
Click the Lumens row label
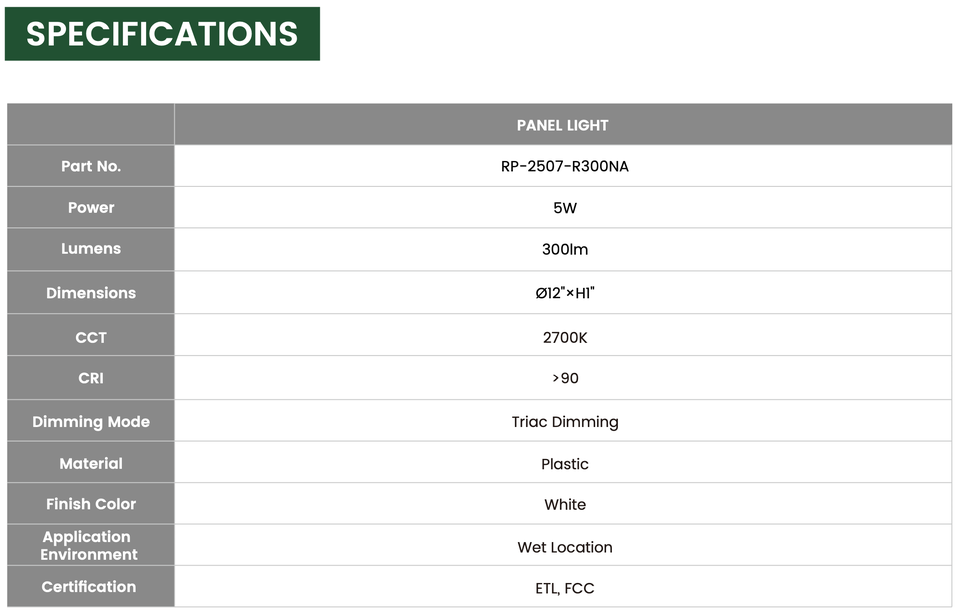pyautogui.click(x=91, y=249)
